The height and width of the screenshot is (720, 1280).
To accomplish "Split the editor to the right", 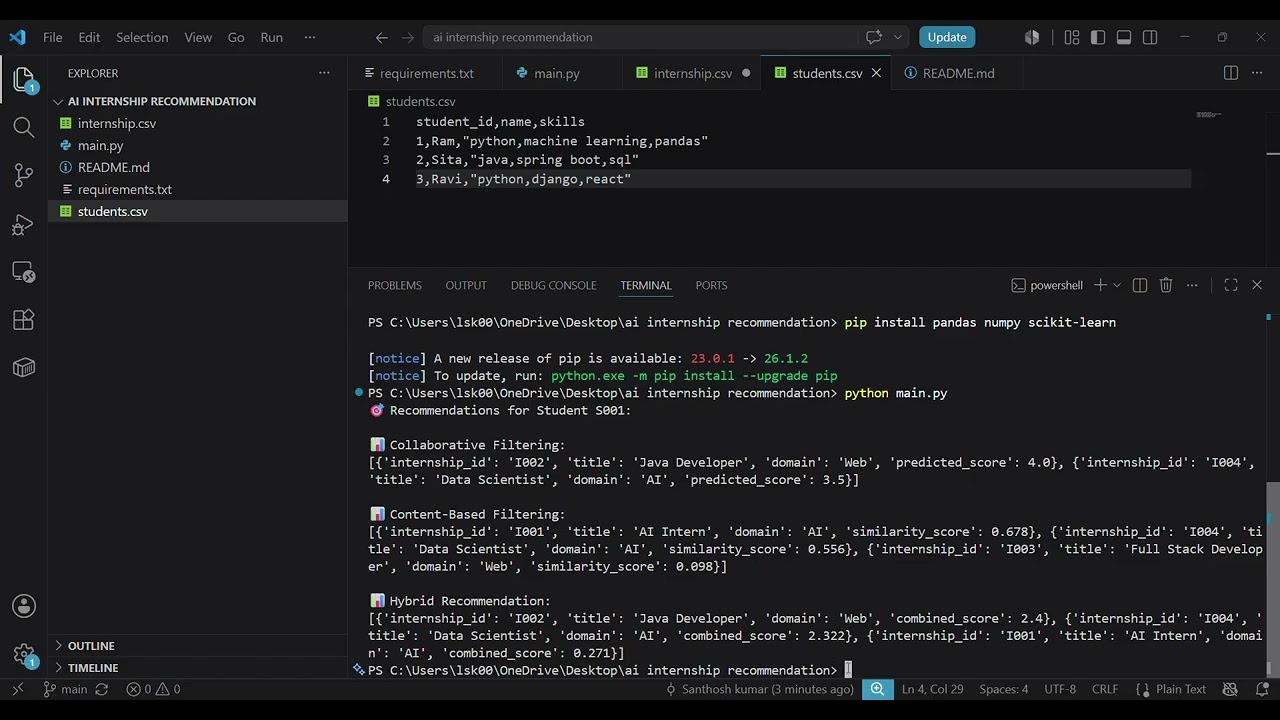I will click(x=1231, y=73).
